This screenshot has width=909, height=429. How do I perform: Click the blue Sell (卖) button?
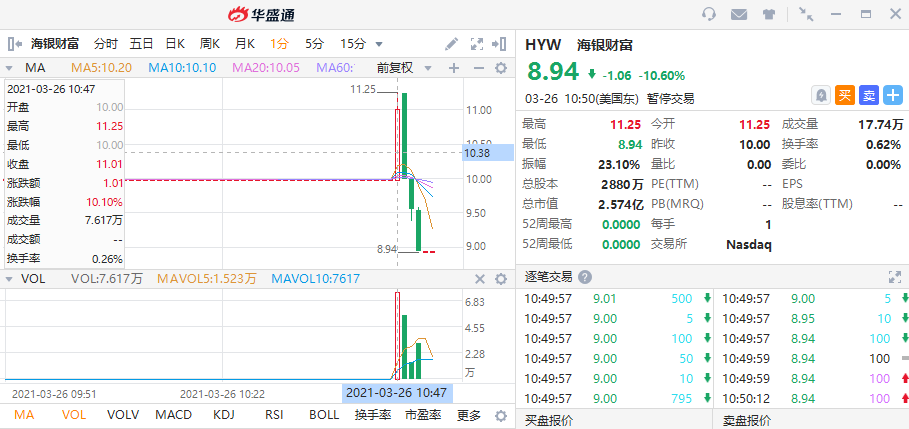click(868, 95)
